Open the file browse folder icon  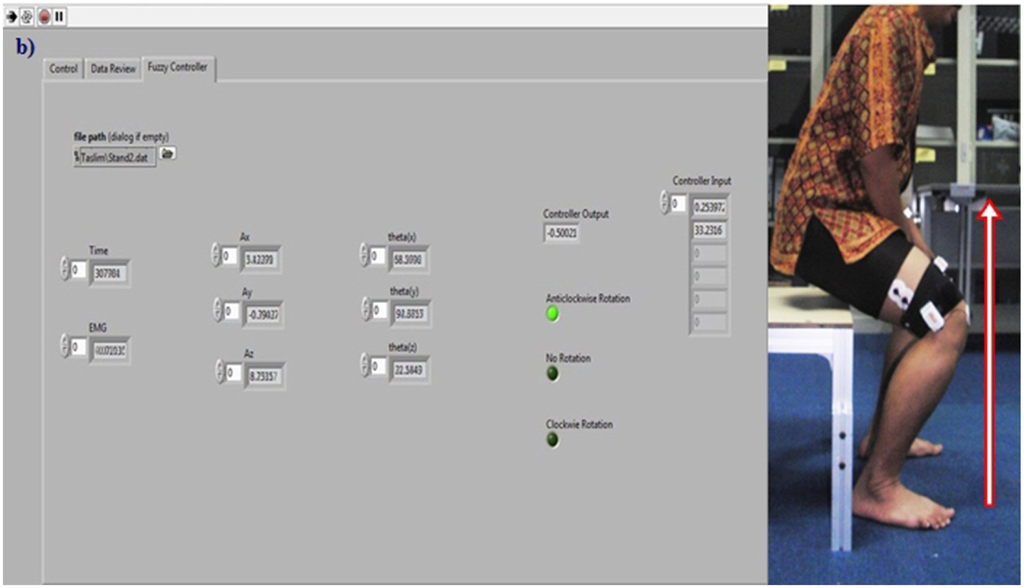tap(168, 154)
